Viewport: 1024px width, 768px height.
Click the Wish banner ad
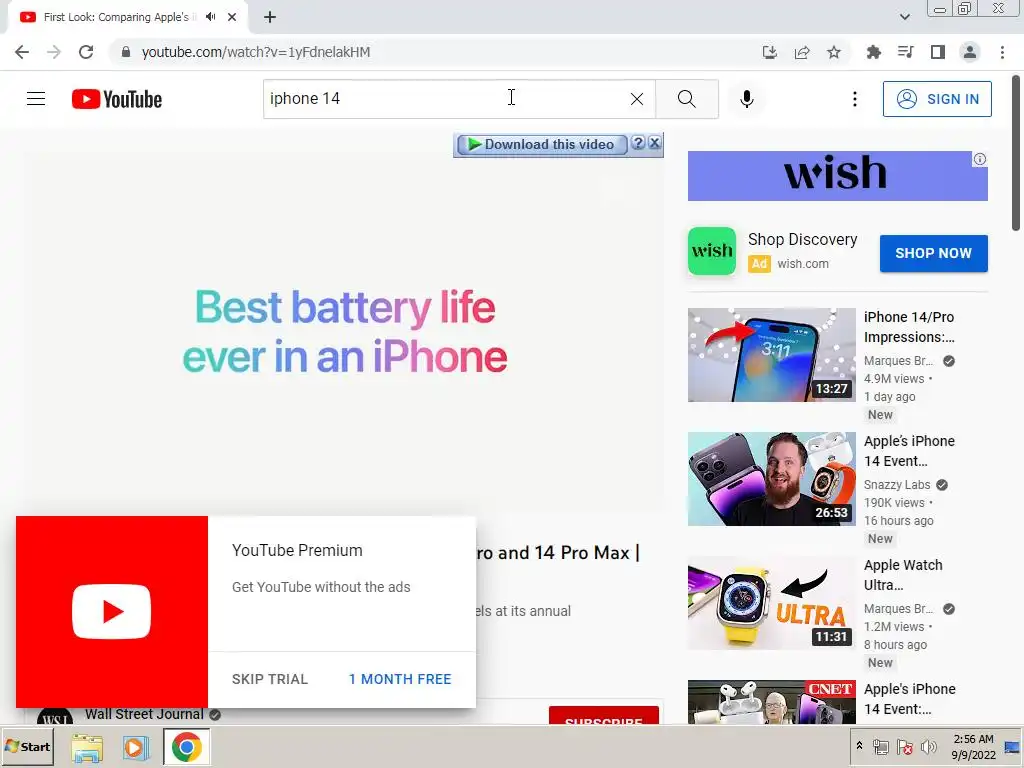click(837, 176)
